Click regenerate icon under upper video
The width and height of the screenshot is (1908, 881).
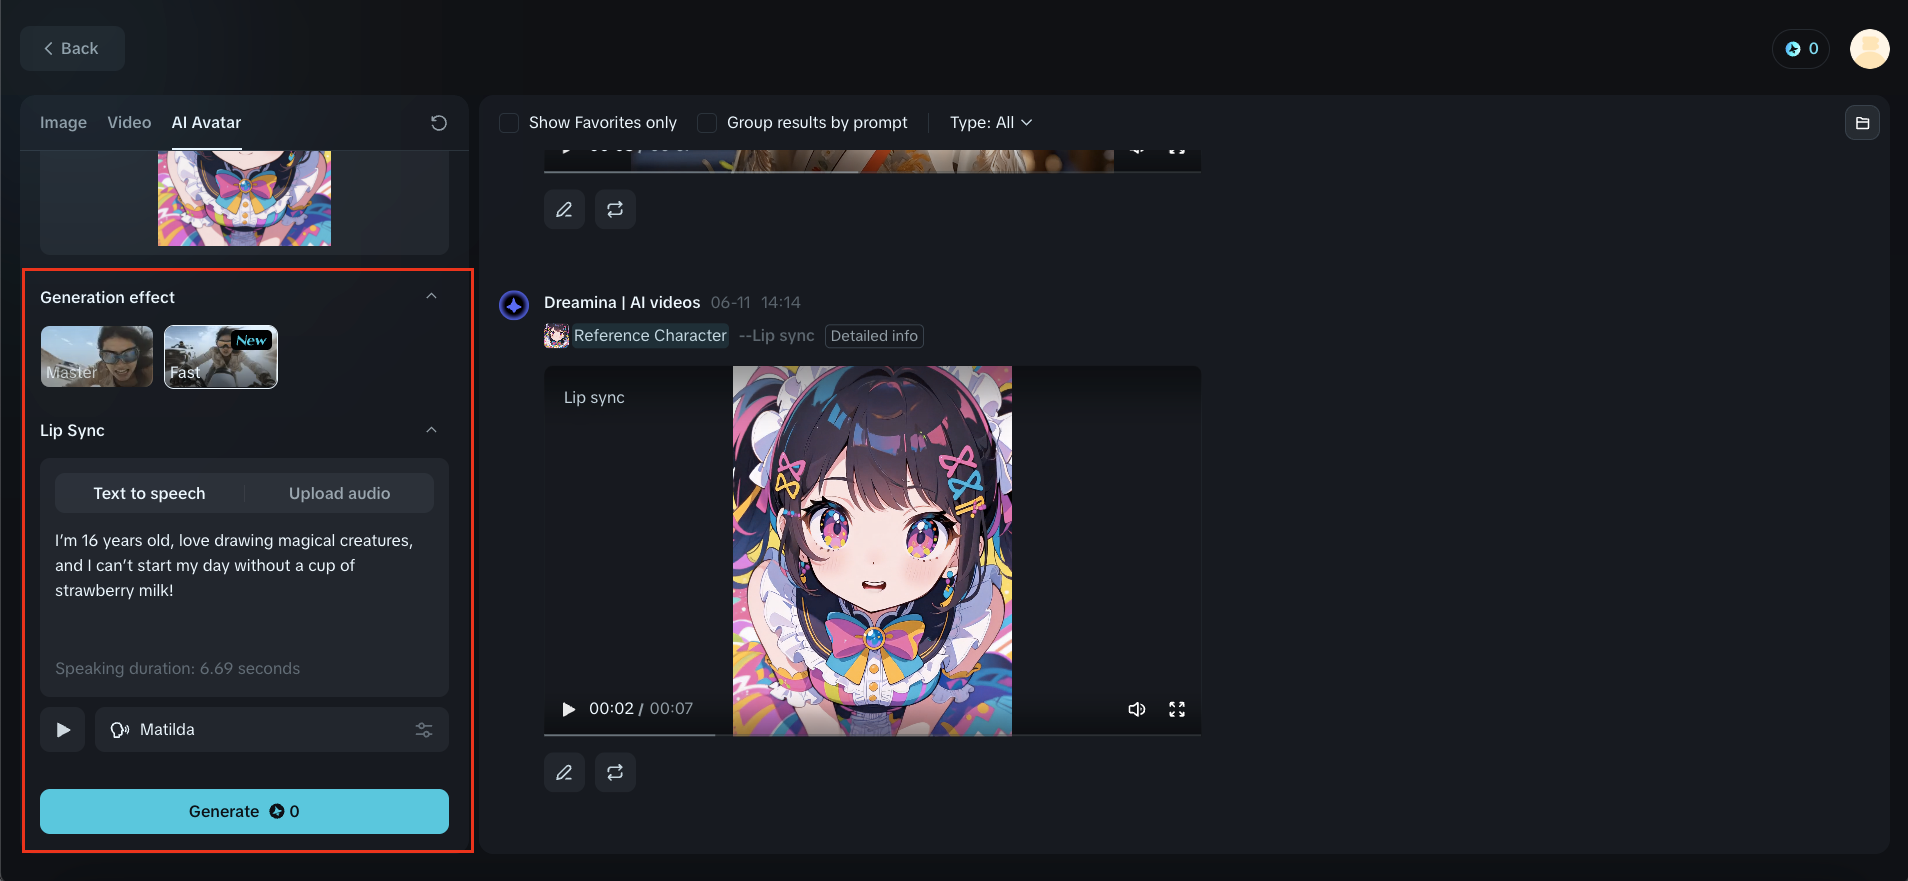(x=615, y=209)
